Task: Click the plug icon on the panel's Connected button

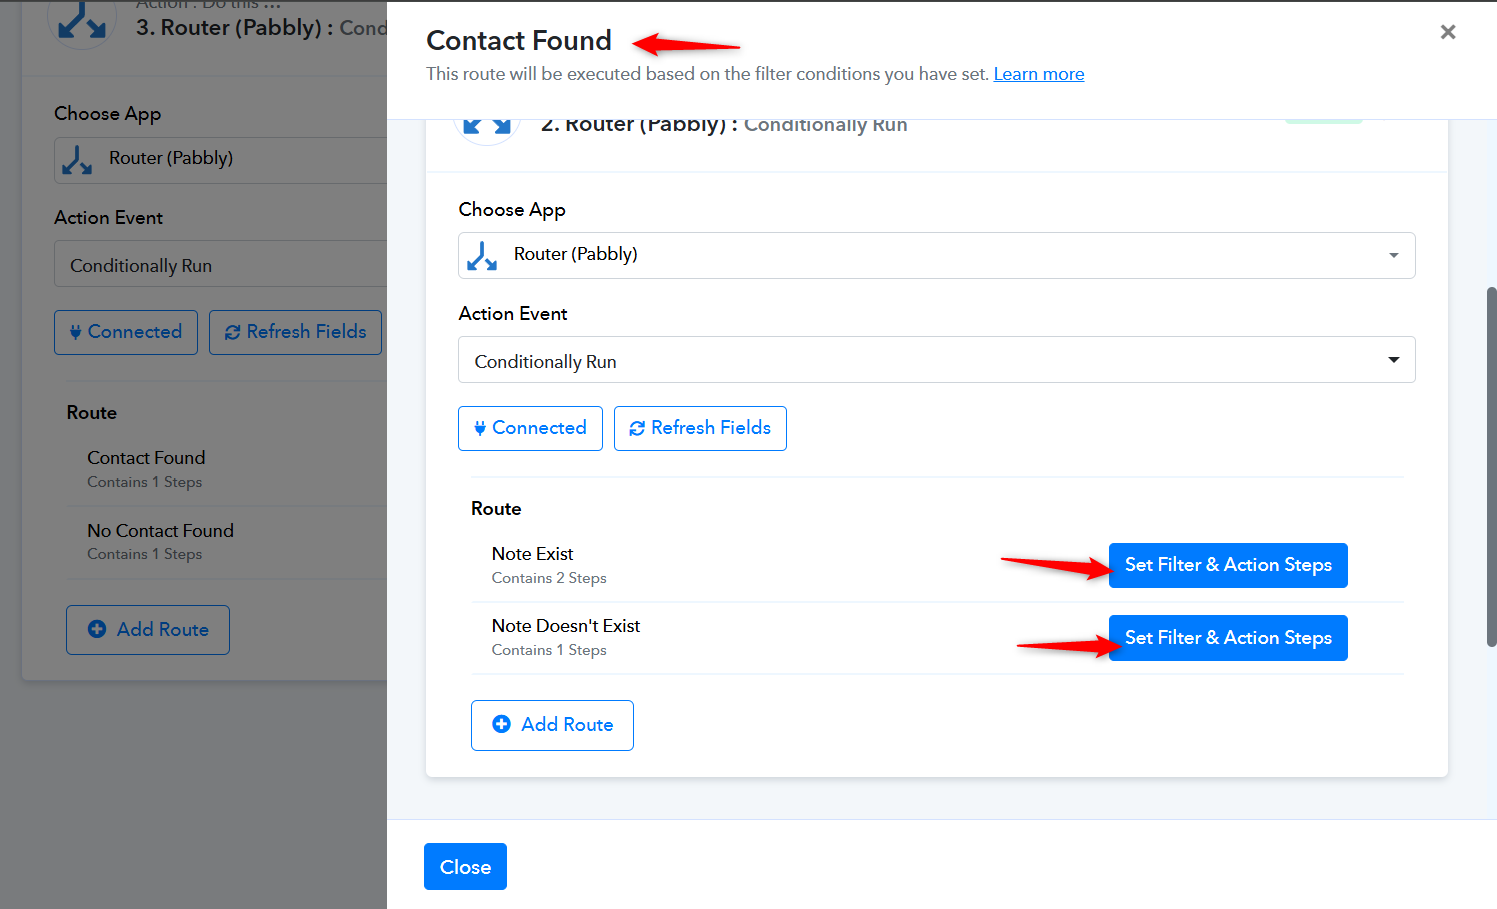Action: (480, 428)
